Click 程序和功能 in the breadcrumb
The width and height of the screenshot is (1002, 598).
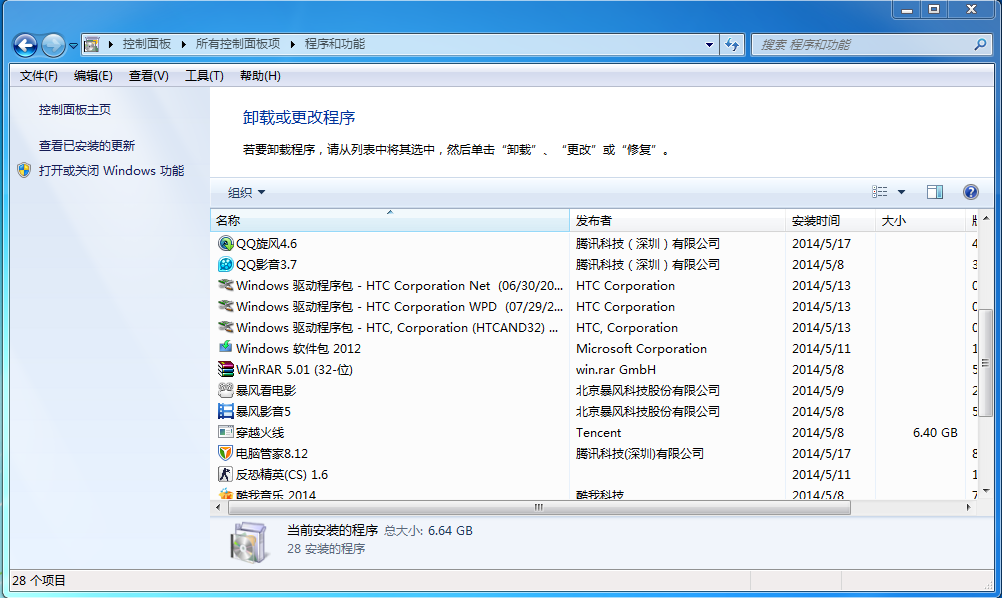click(334, 44)
